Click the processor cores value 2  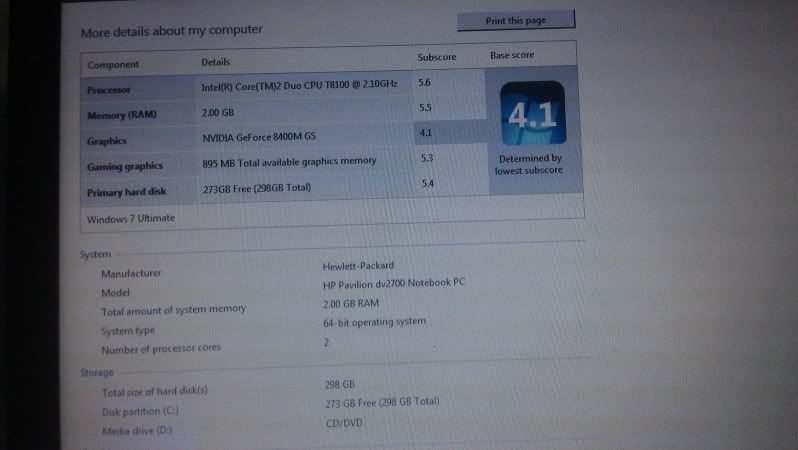[x=326, y=343]
